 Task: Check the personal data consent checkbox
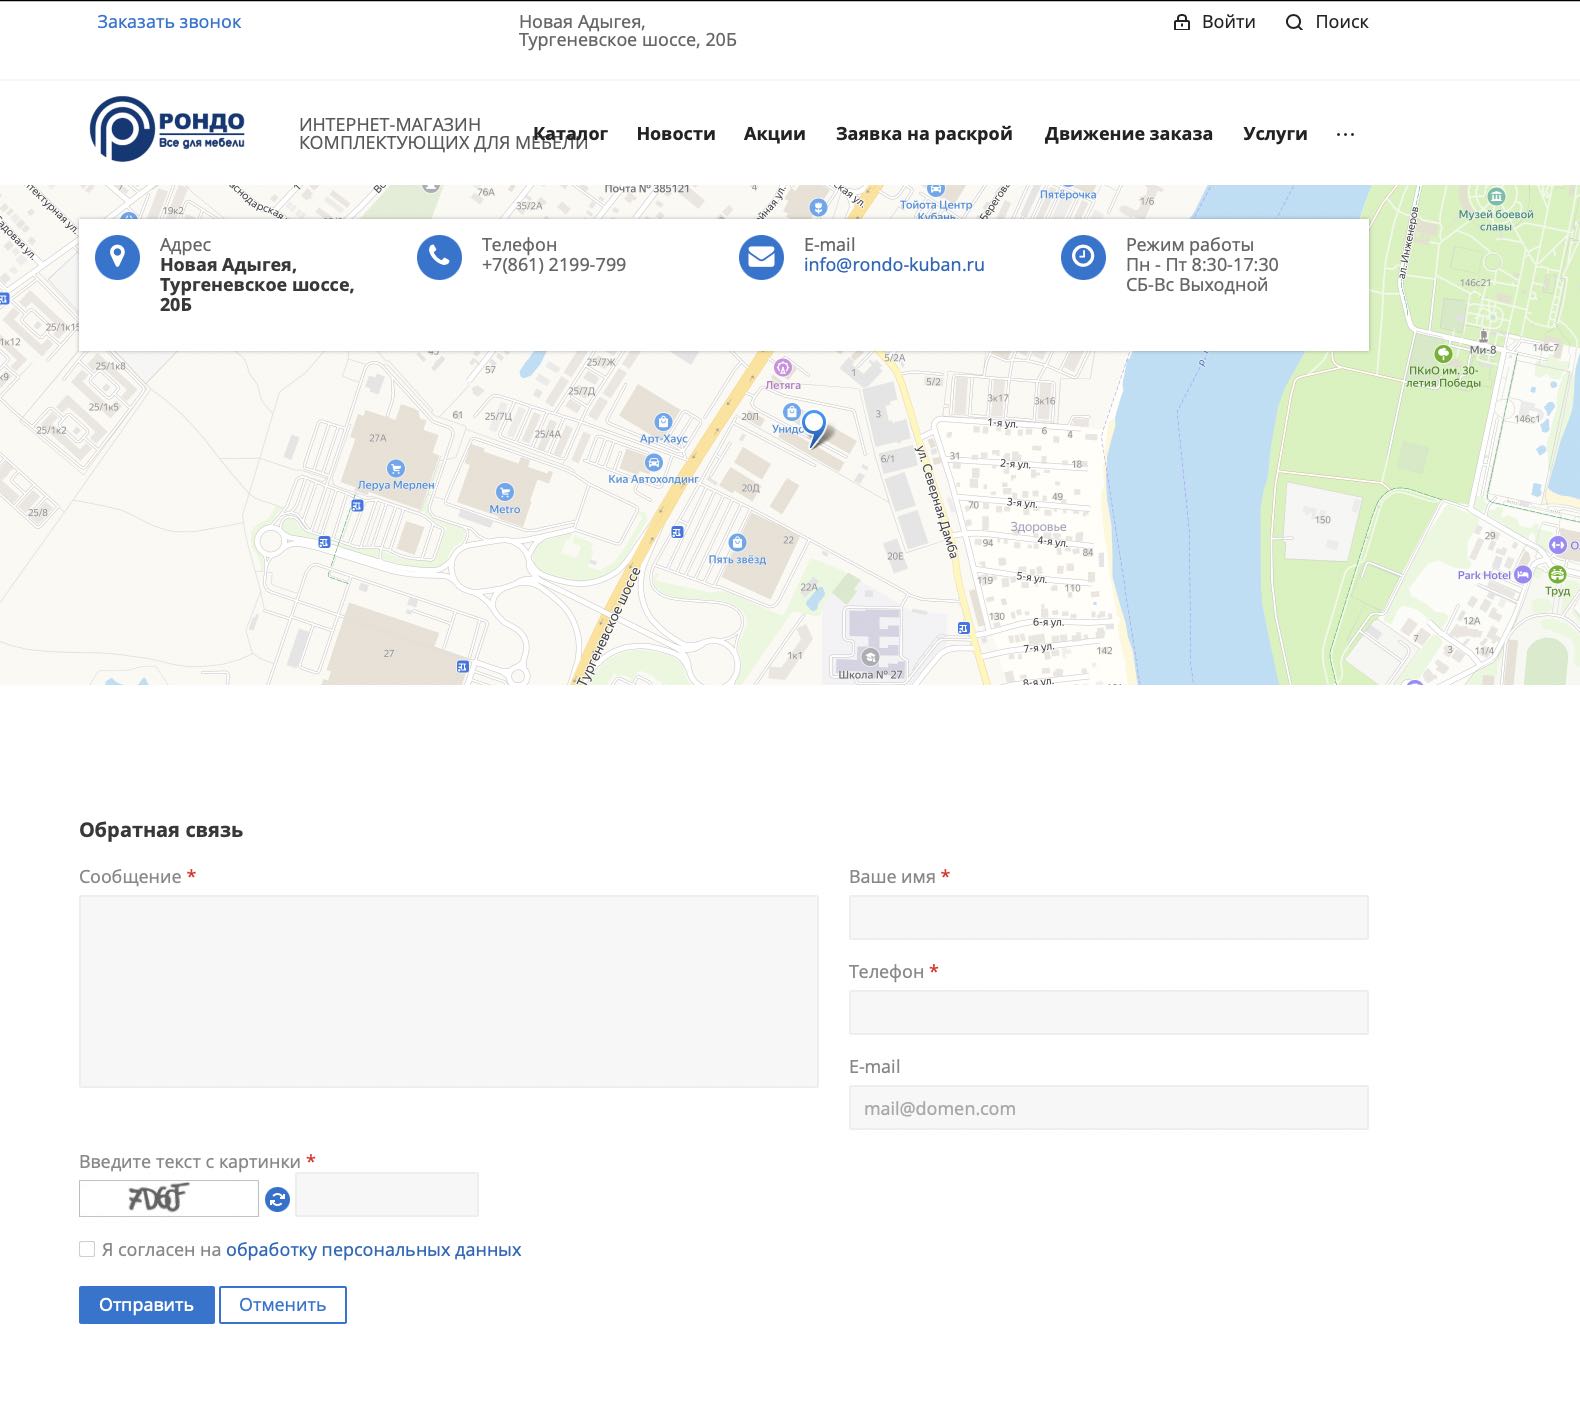87,1249
